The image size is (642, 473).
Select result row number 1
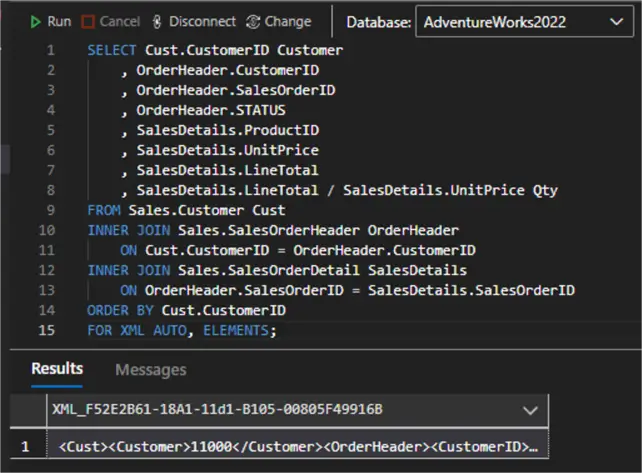tap(26, 445)
